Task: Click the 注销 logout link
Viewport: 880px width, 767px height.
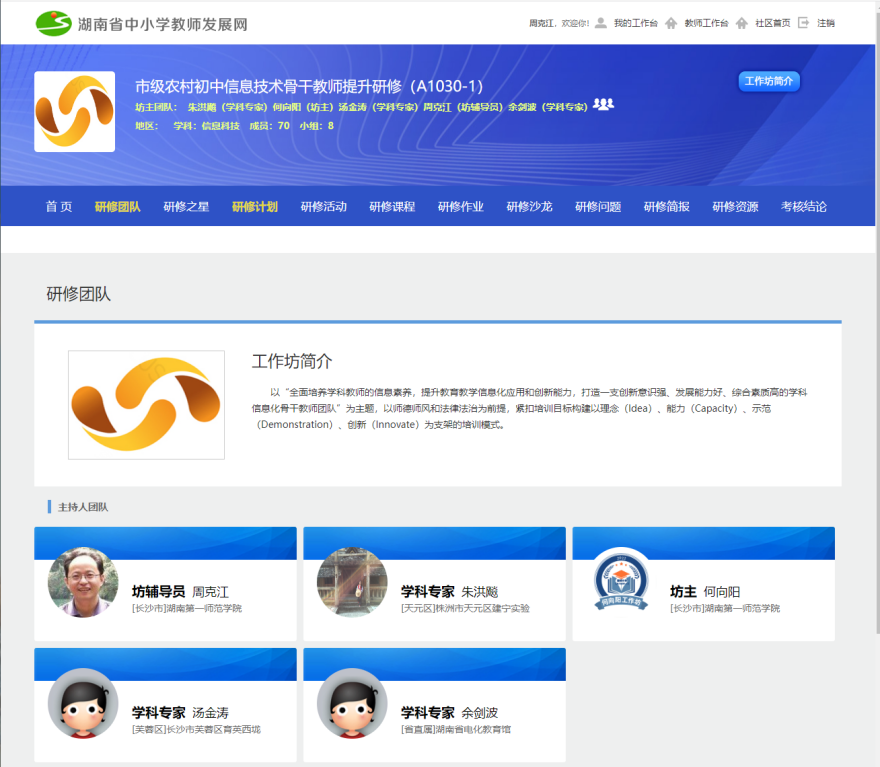Action: tap(826, 23)
